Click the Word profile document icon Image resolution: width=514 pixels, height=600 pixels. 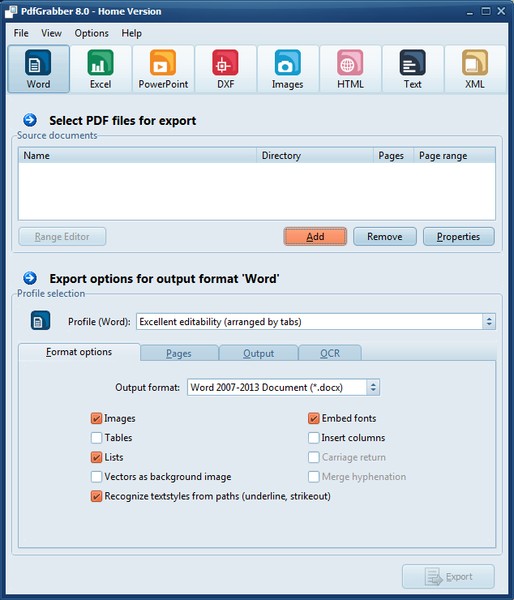40,321
